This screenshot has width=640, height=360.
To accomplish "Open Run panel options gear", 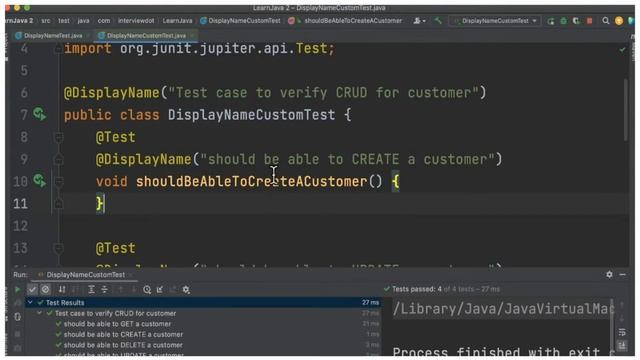I will [609, 275].
